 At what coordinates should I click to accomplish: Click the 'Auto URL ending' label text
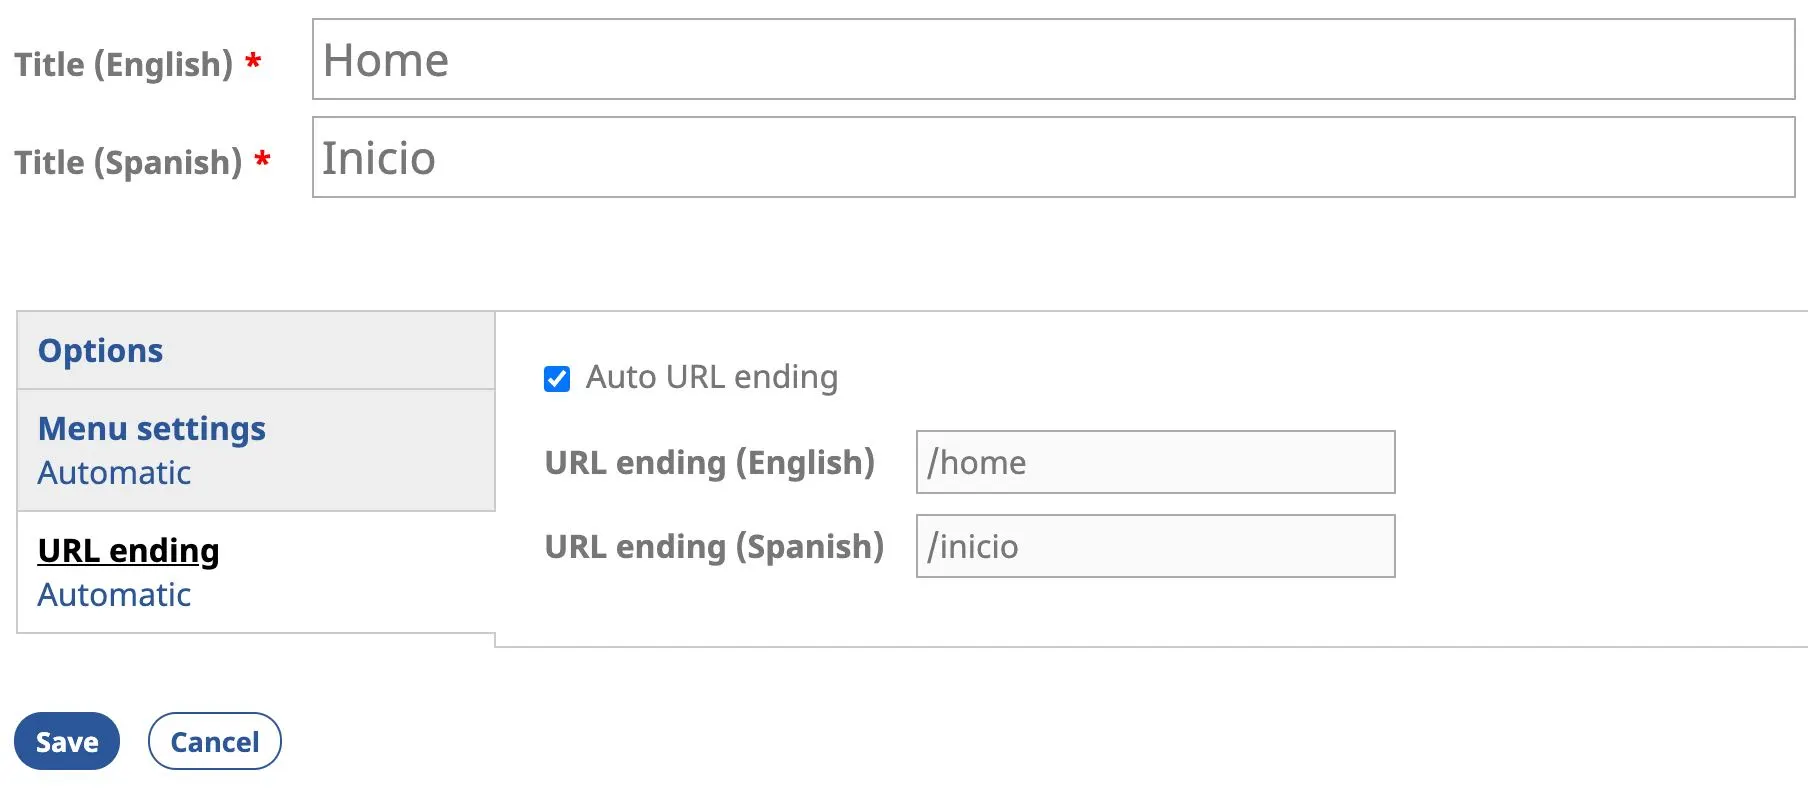coord(711,377)
